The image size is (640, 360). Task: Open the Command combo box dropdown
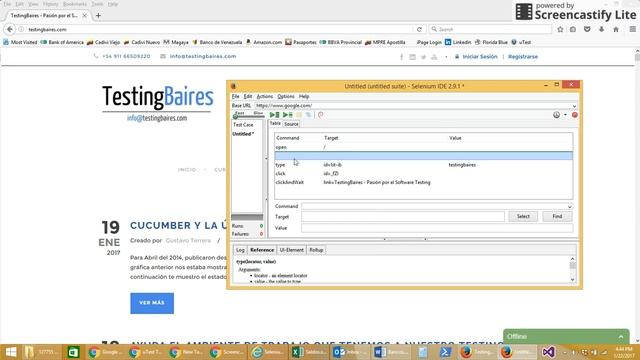tap(570, 207)
